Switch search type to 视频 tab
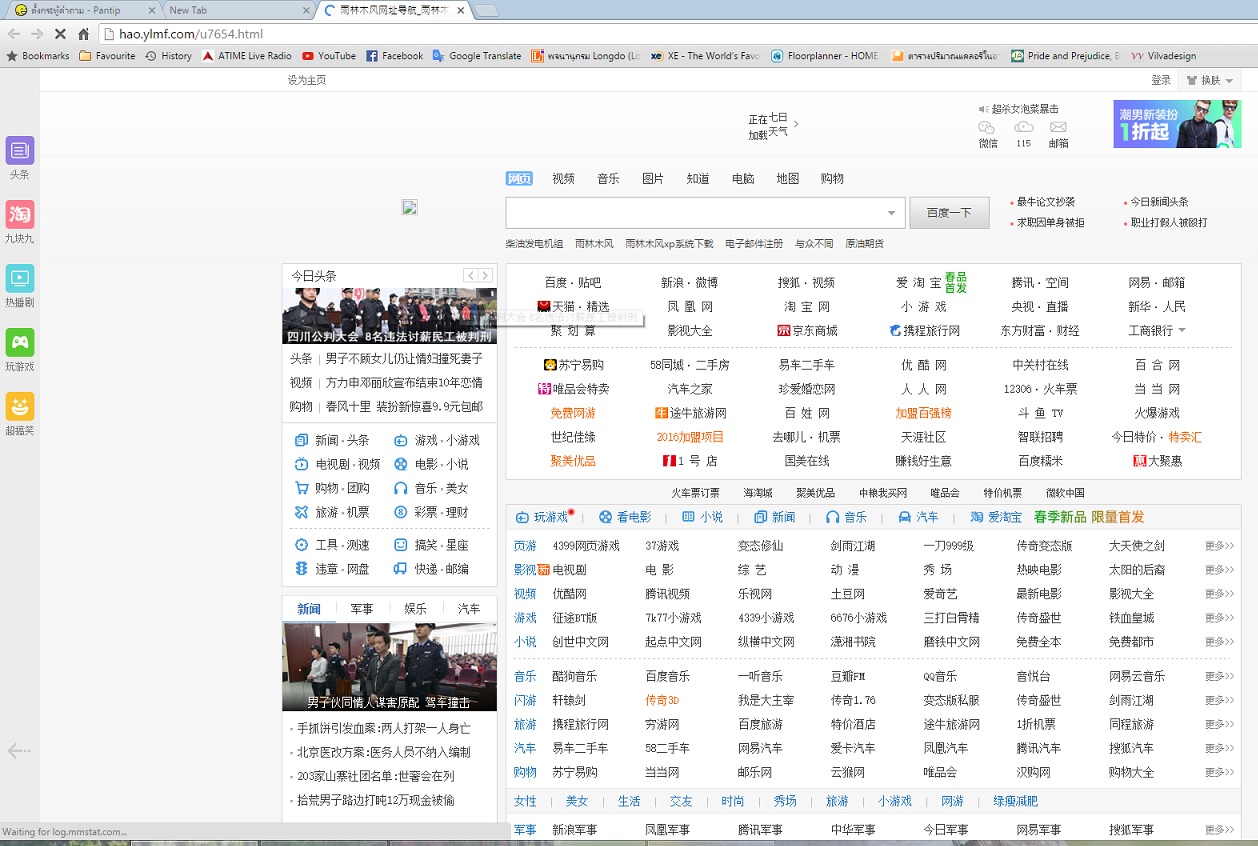This screenshot has height=846, width=1258. click(x=563, y=179)
